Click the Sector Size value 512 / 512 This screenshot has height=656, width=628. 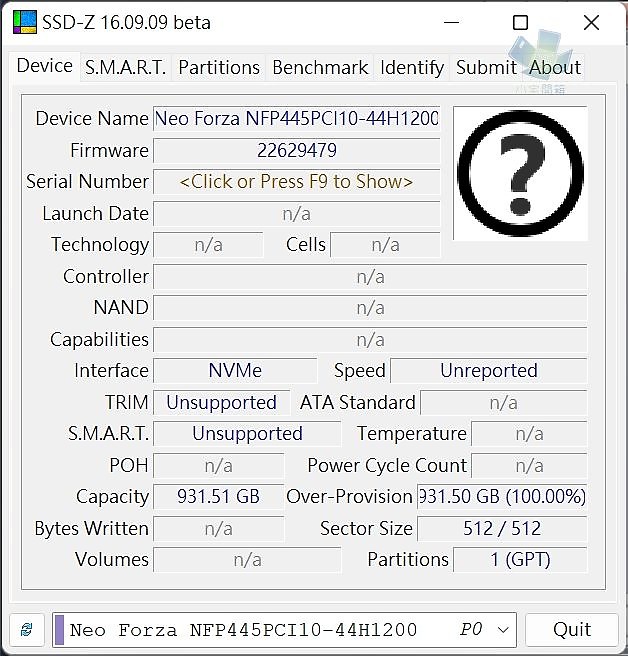click(x=502, y=528)
